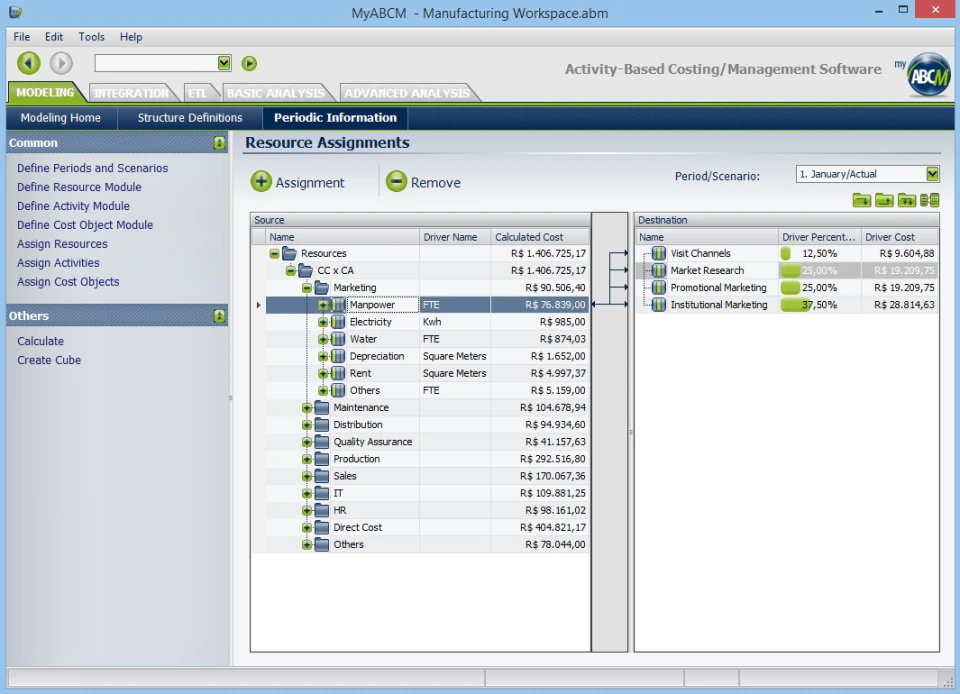Click the mapping grid icon above Destination
This screenshot has width=960, height=694.
point(929,200)
